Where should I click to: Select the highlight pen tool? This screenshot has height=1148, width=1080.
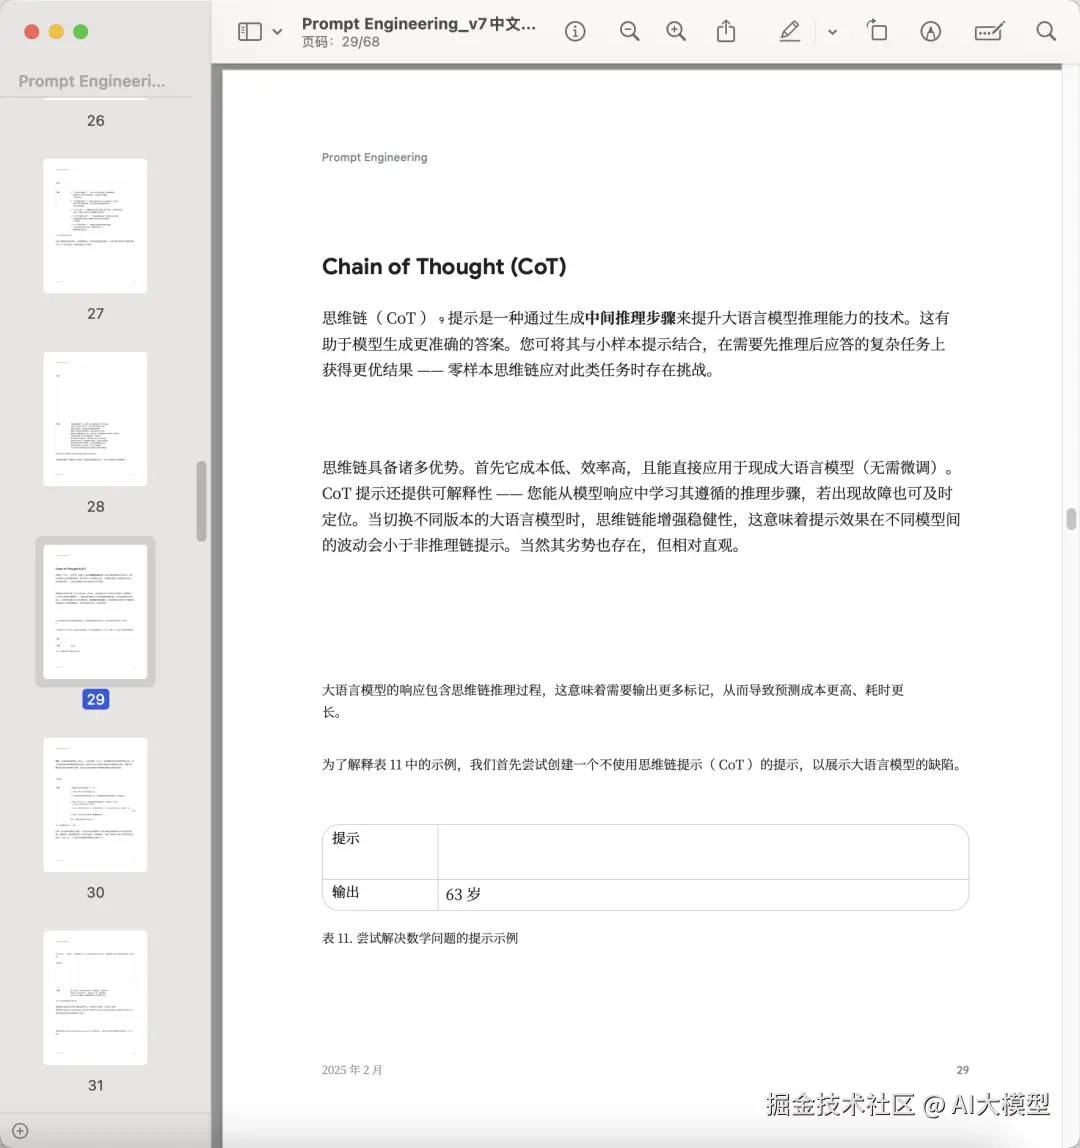pos(790,32)
